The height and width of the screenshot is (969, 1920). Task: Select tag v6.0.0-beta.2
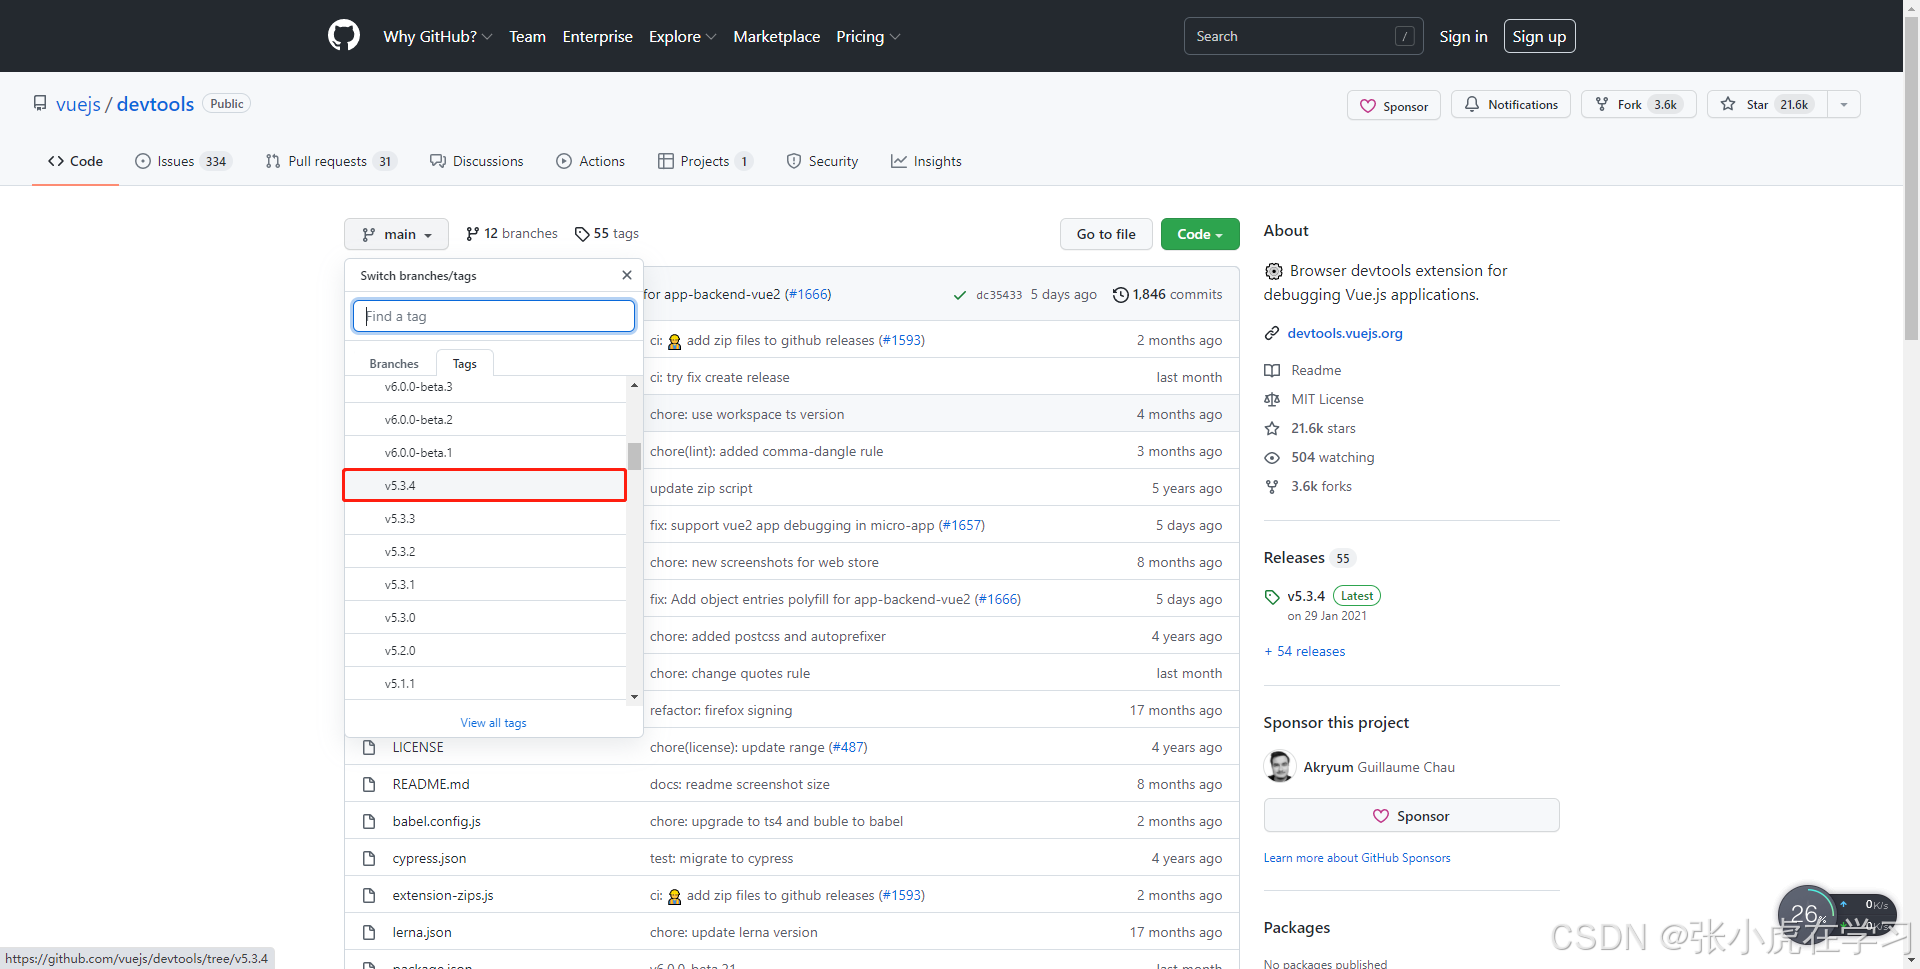pyautogui.click(x=486, y=419)
